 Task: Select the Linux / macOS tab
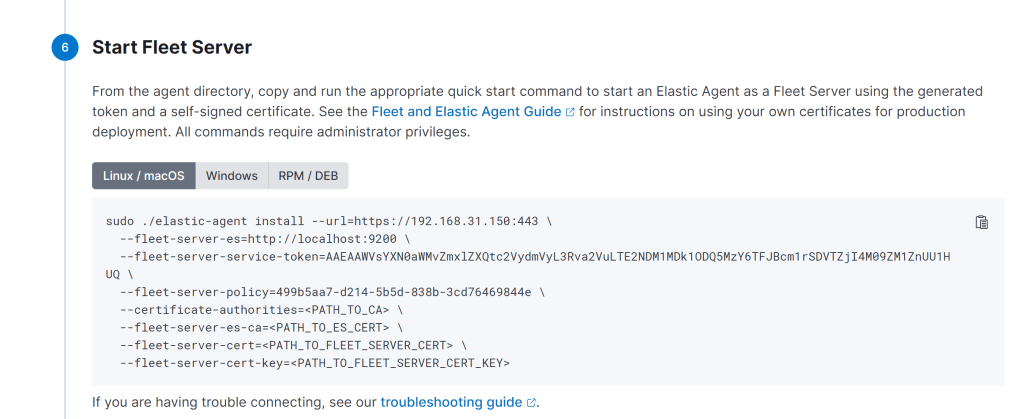pyautogui.click(x=144, y=176)
